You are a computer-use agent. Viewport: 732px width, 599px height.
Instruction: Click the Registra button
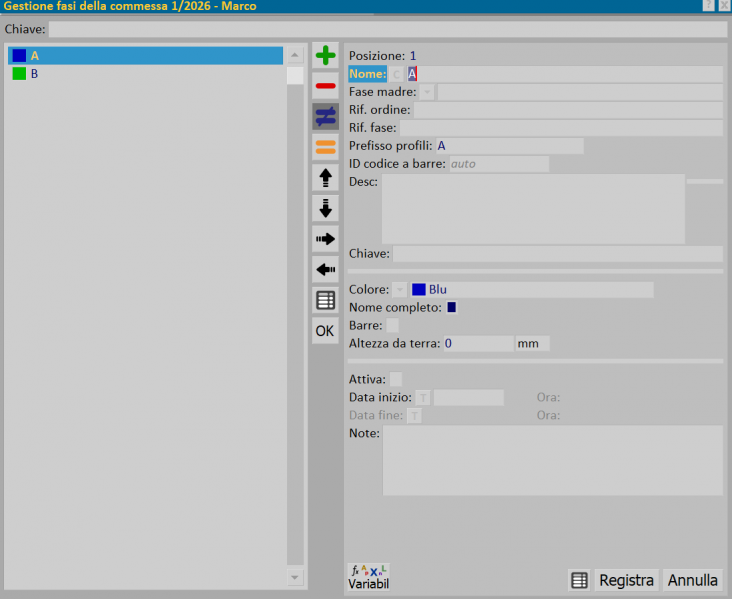pos(626,580)
